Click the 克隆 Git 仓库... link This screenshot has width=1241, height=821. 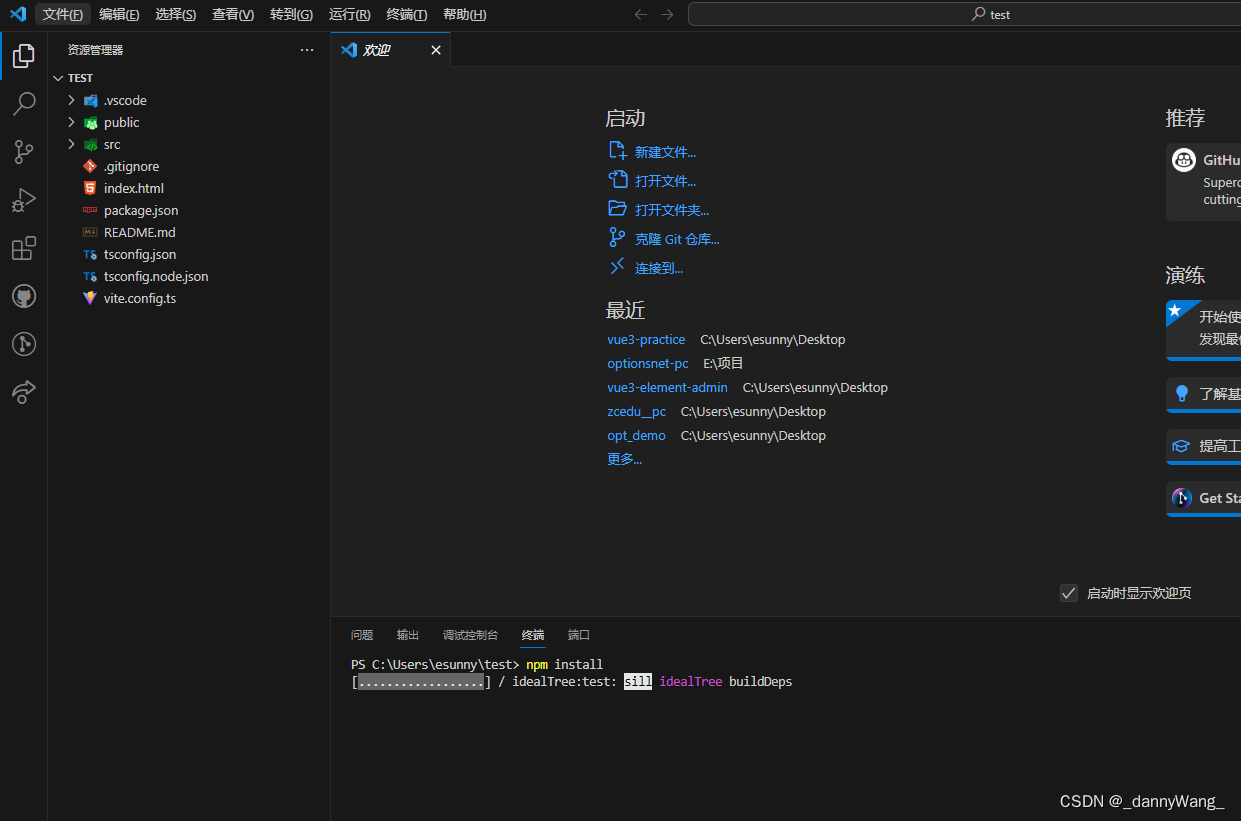[677, 239]
